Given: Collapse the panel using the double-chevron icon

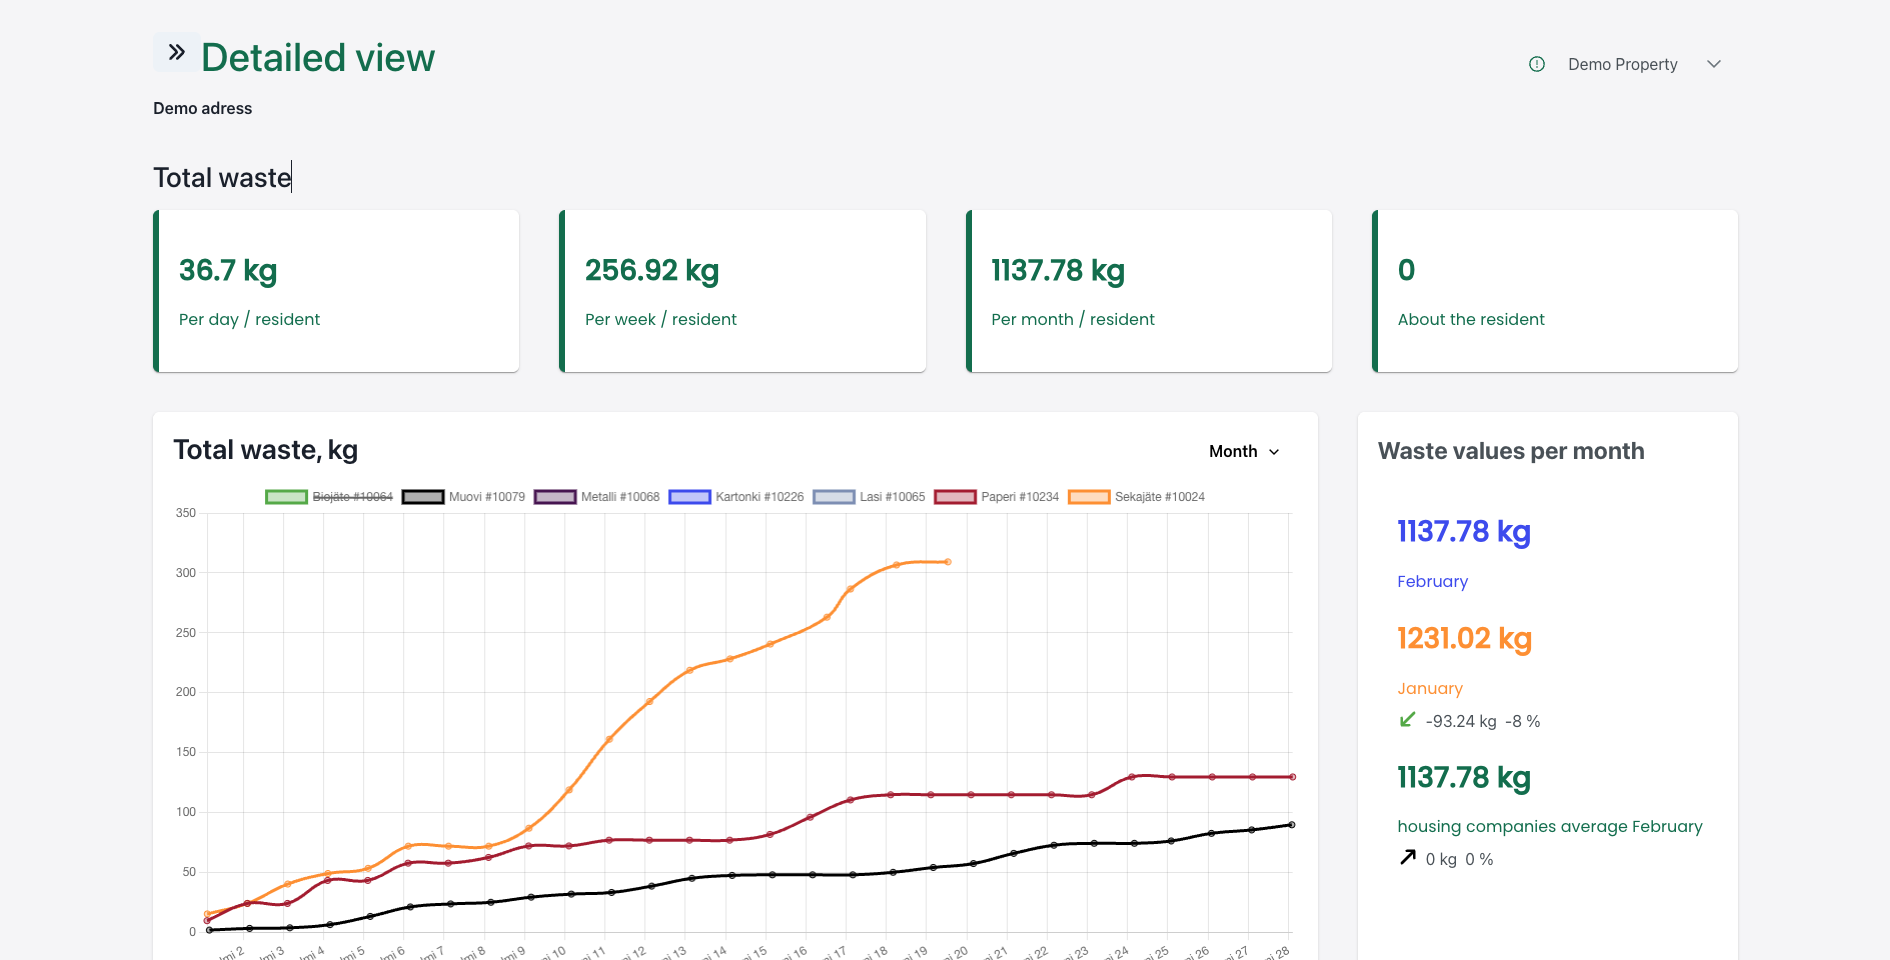Looking at the screenshot, I should (176, 49).
